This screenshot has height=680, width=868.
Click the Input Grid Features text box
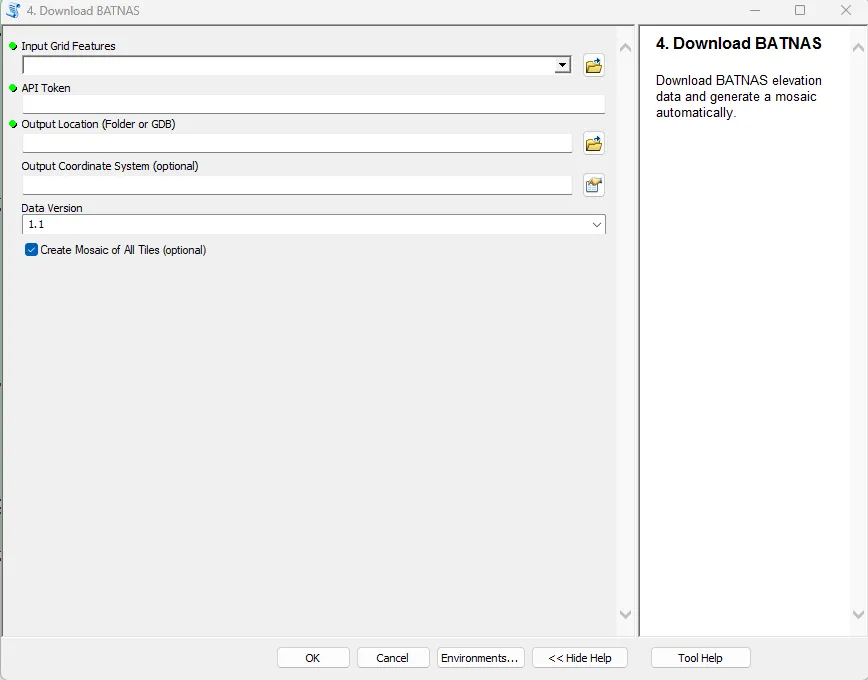point(290,65)
